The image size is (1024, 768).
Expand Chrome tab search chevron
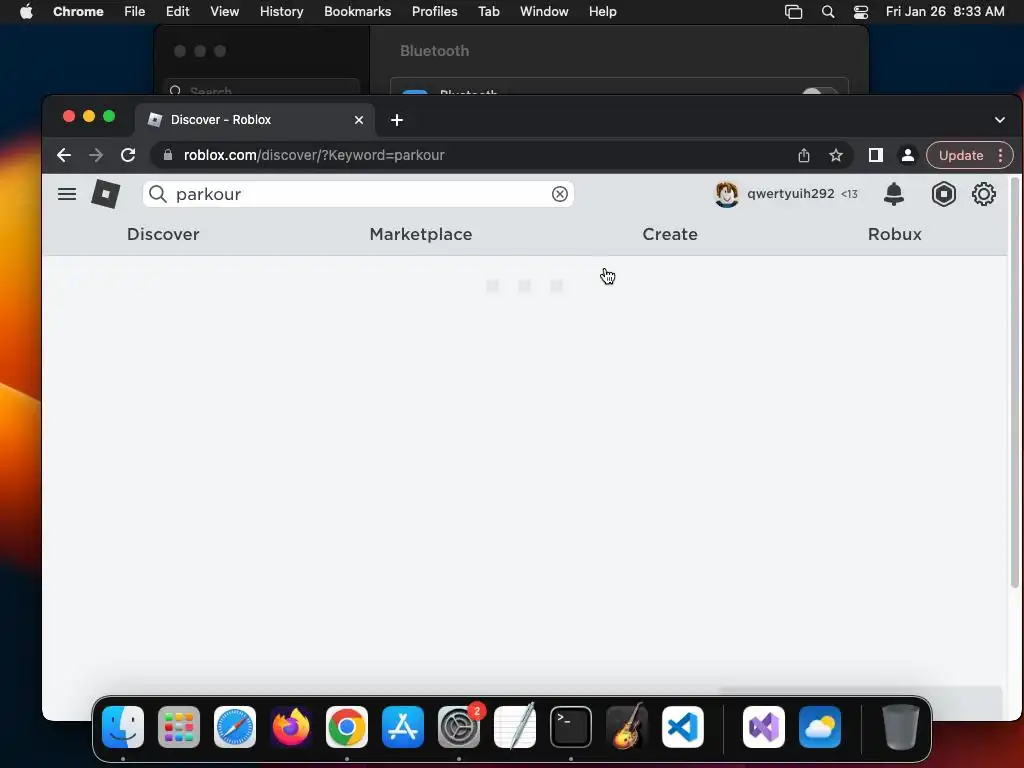coord(1000,120)
